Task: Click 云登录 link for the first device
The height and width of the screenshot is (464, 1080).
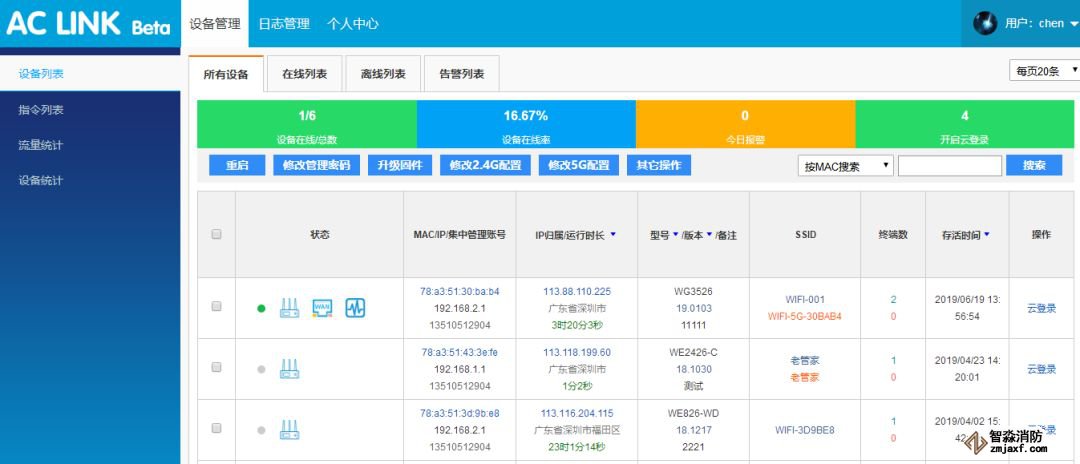Action: (1041, 308)
